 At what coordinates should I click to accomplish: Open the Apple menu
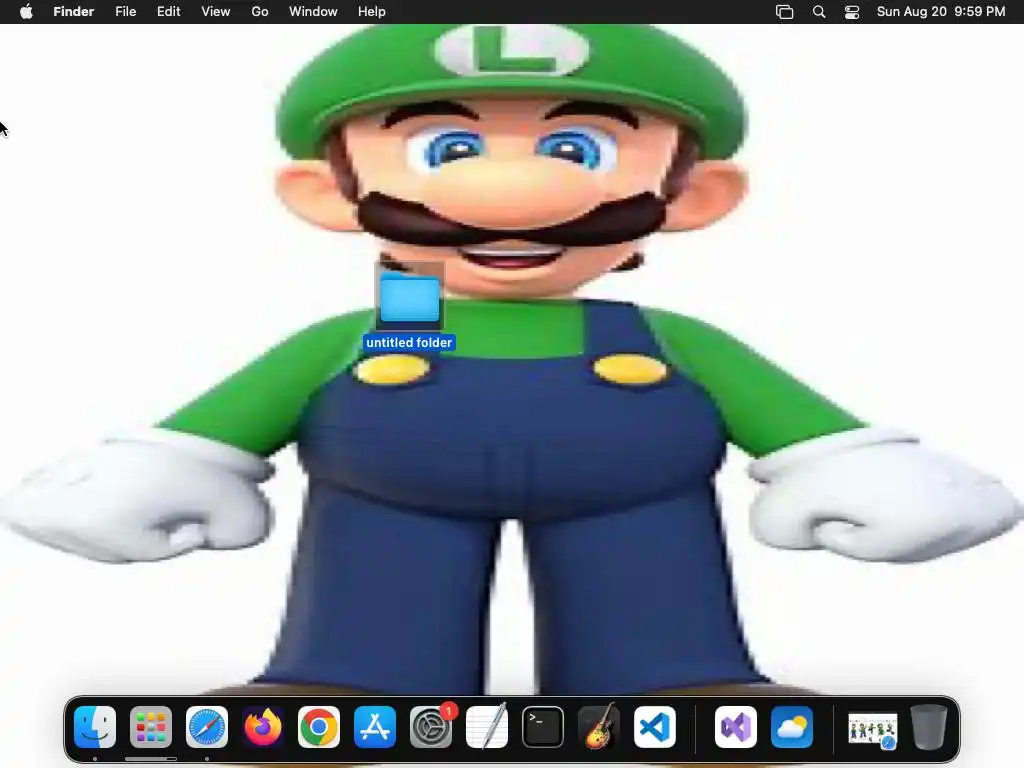tap(26, 12)
